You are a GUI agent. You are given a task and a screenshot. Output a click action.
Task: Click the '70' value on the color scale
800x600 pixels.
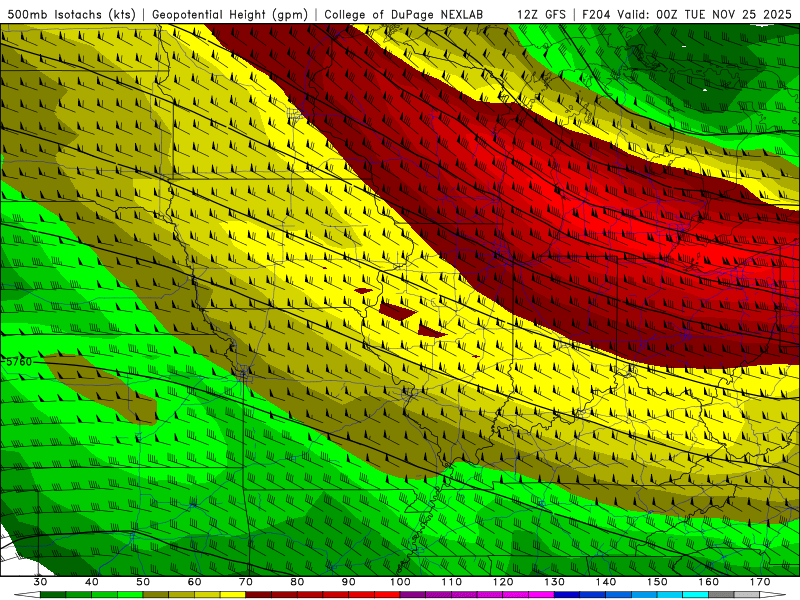click(246, 582)
